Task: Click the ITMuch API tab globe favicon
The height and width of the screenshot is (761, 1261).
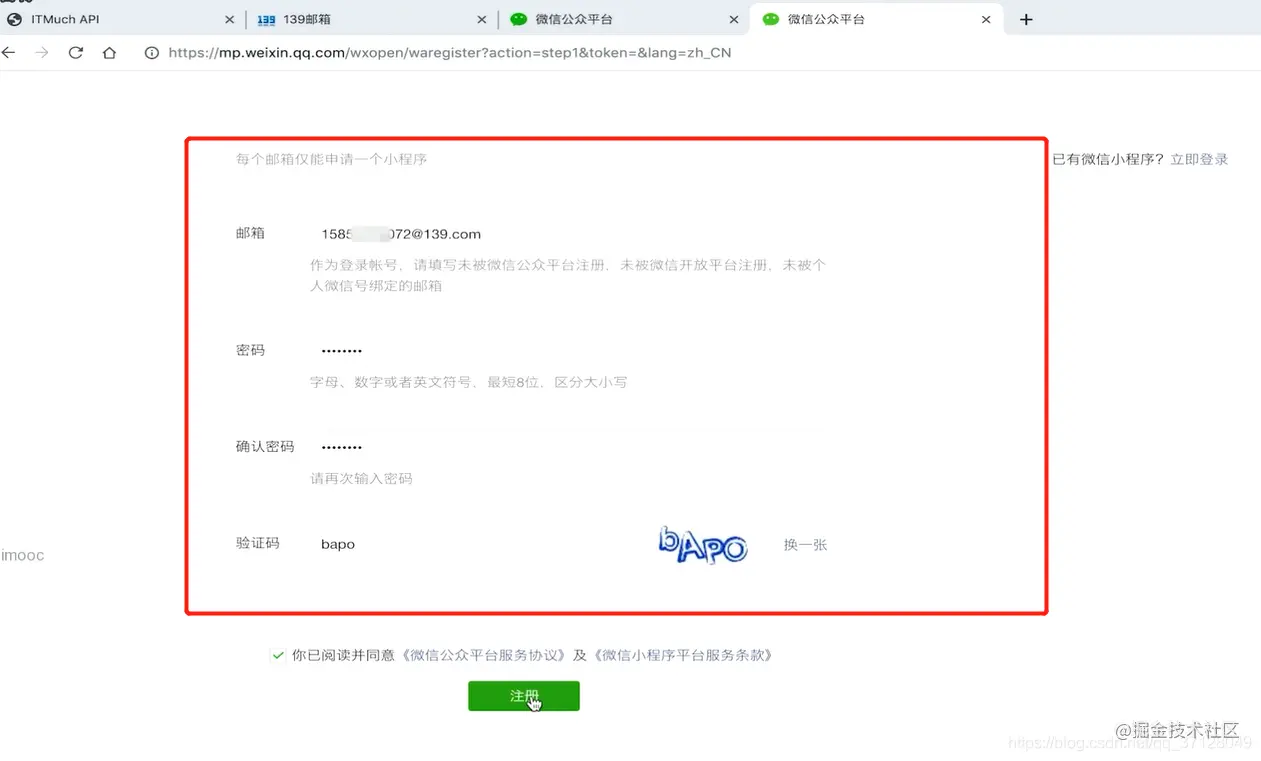Action: (x=14, y=19)
